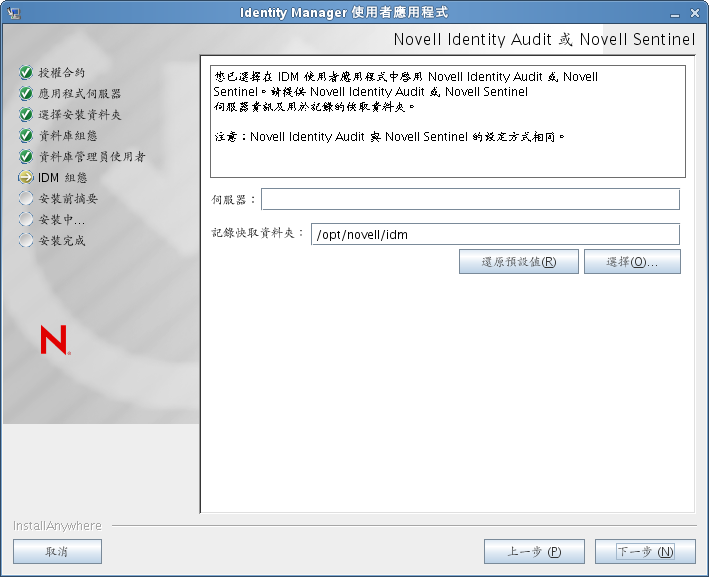Select the 應用程式伺服器 step label
Viewport: 709px width, 577px height.
[80, 94]
